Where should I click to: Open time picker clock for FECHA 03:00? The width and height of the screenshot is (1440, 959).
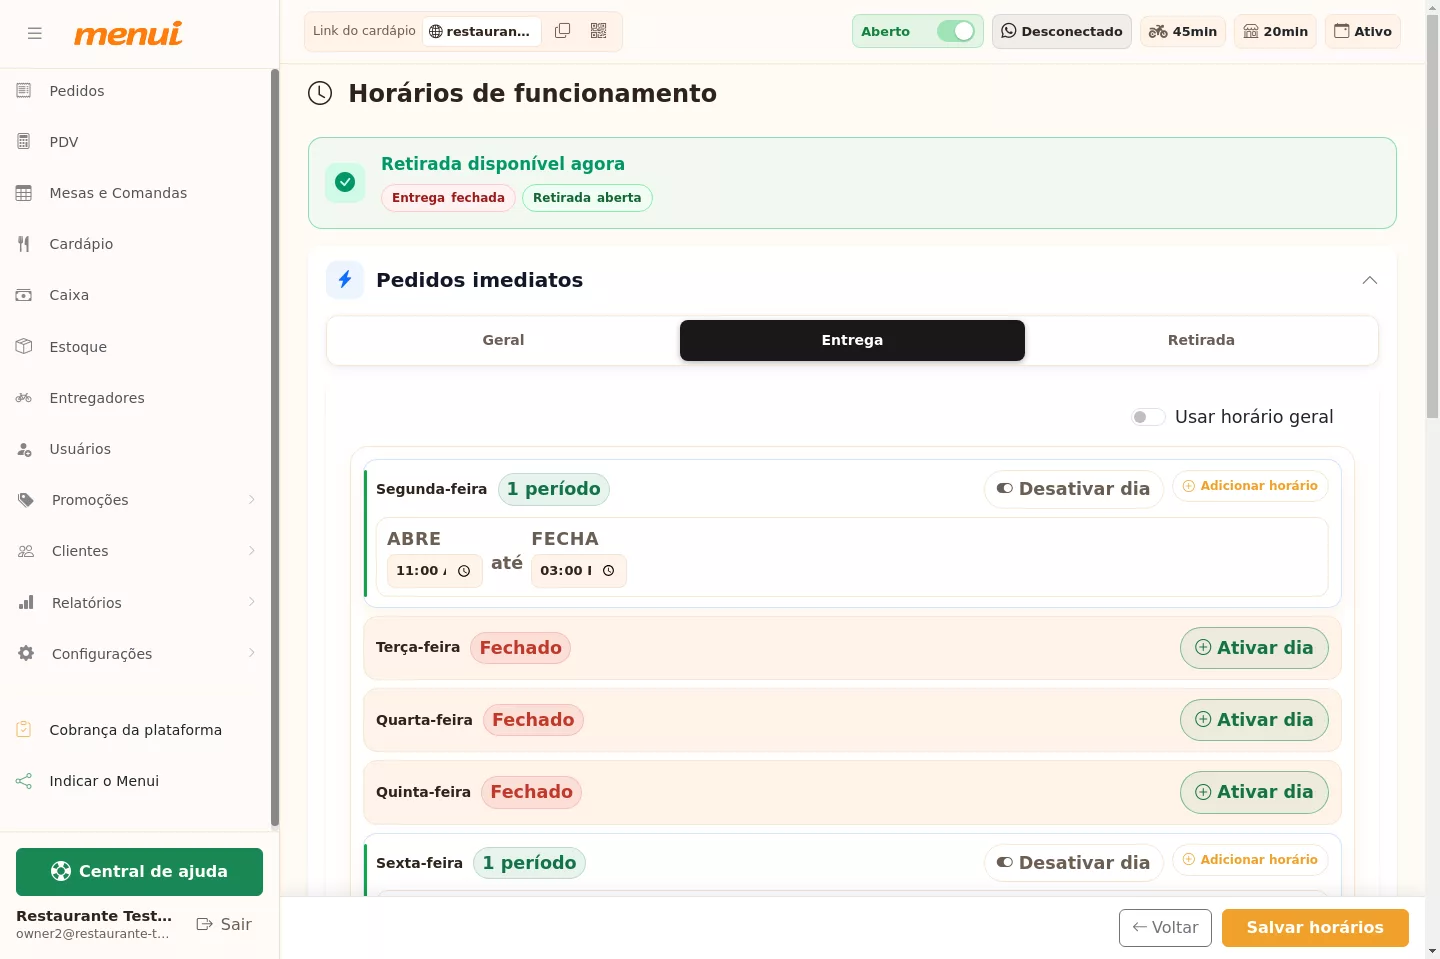(x=608, y=571)
